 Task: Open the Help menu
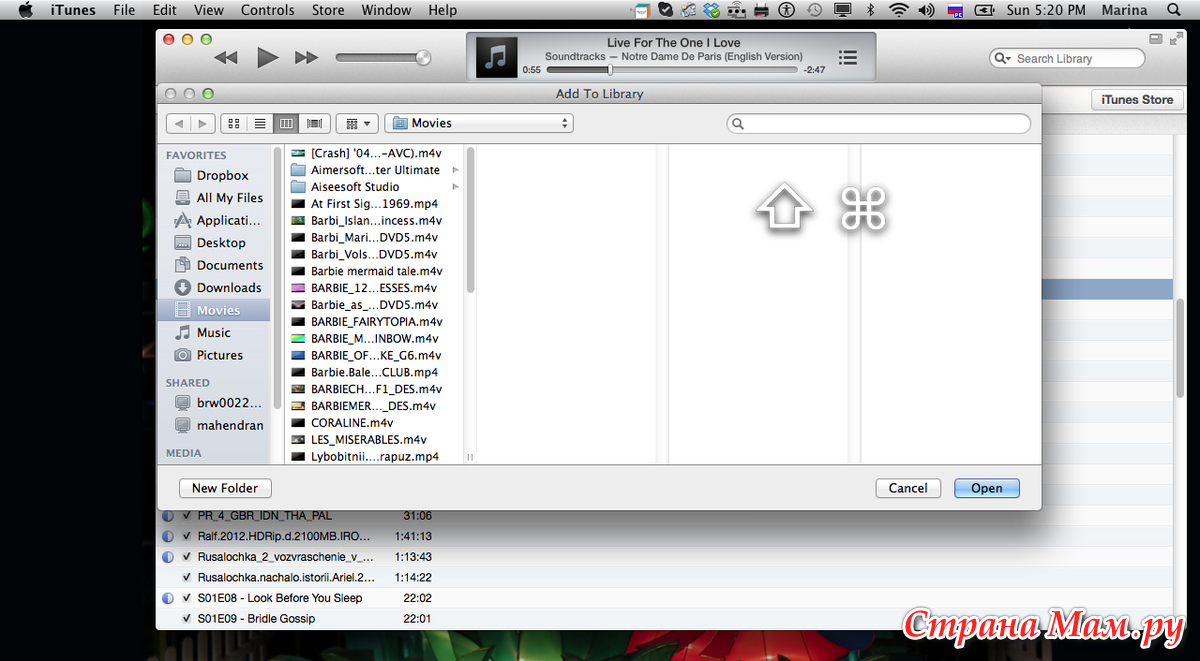[x=442, y=10]
